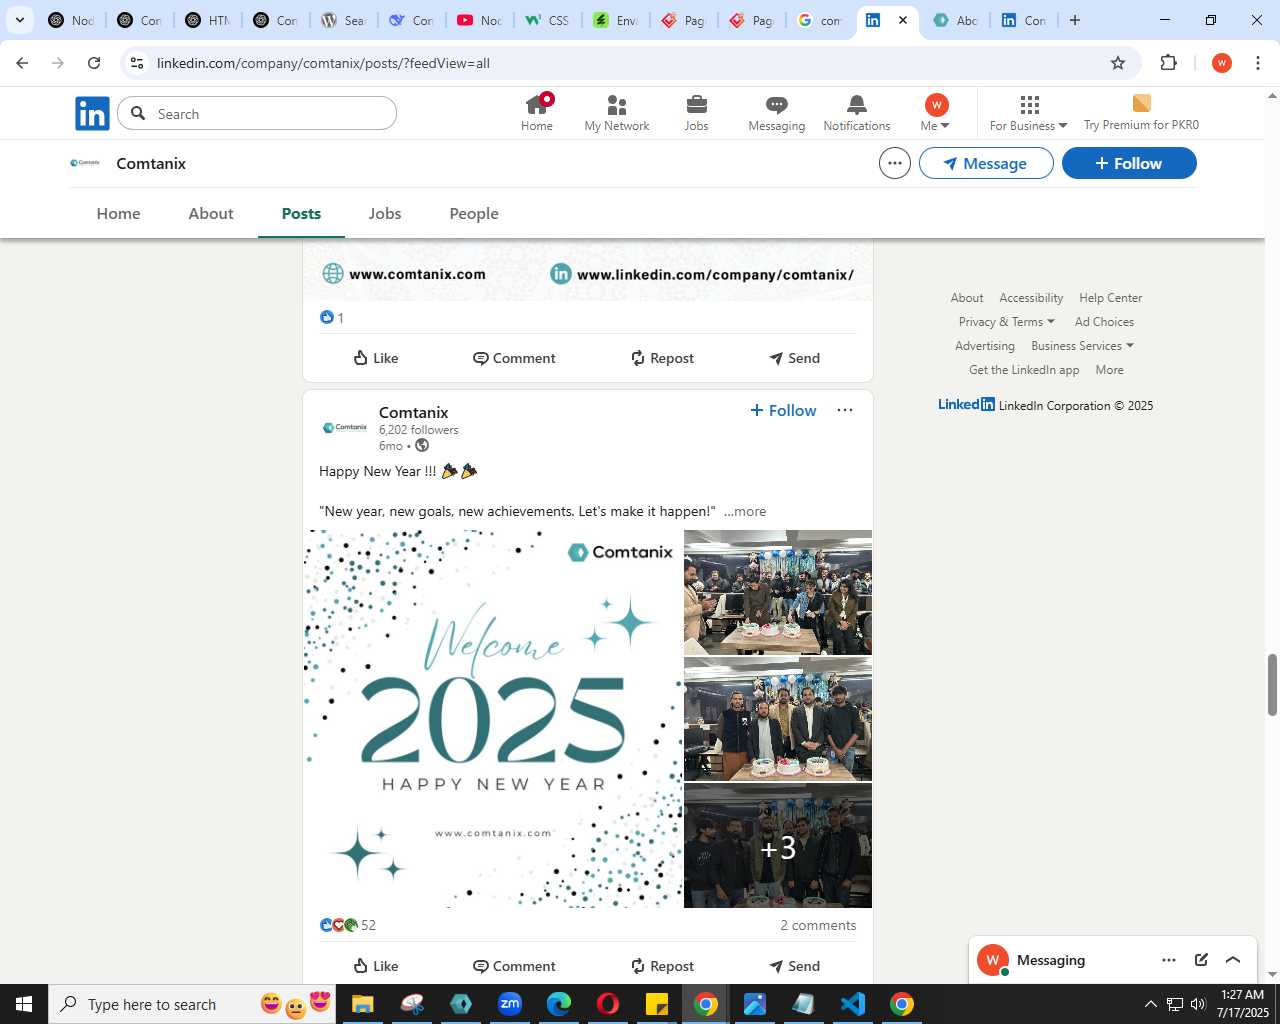Follow Comtanix using the blue Follow button
Image resolution: width=1280 pixels, height=1024 pixels.
pyautogui.click(x=1129, y=163)
